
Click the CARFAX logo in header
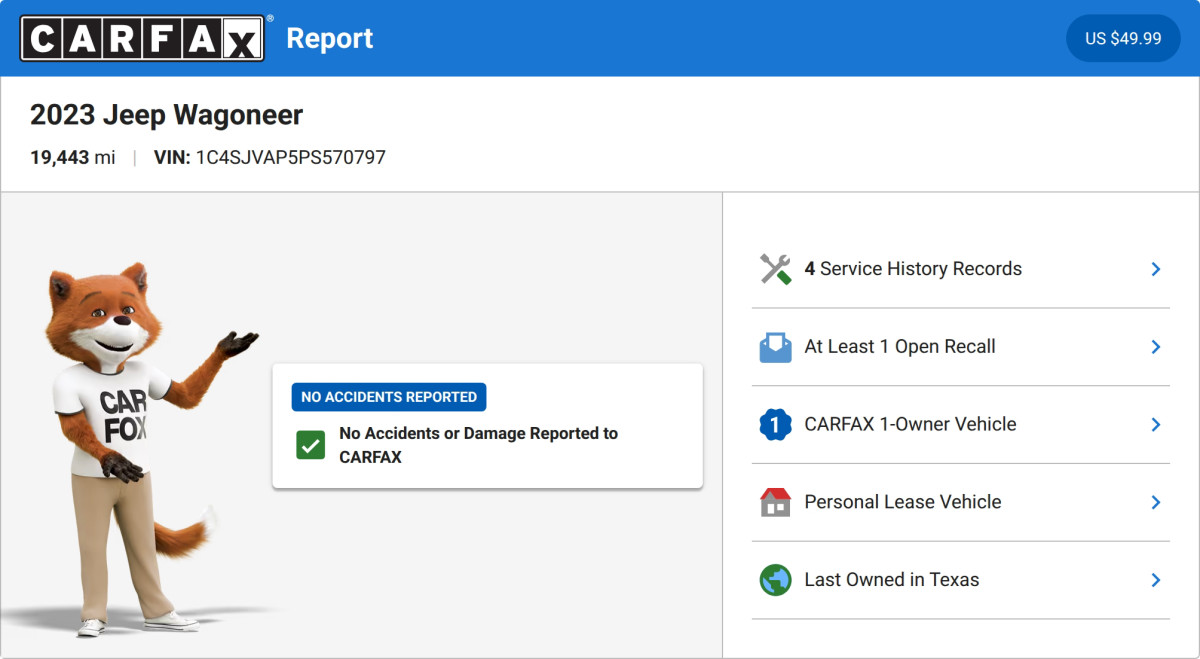click(x=143, y=38)
